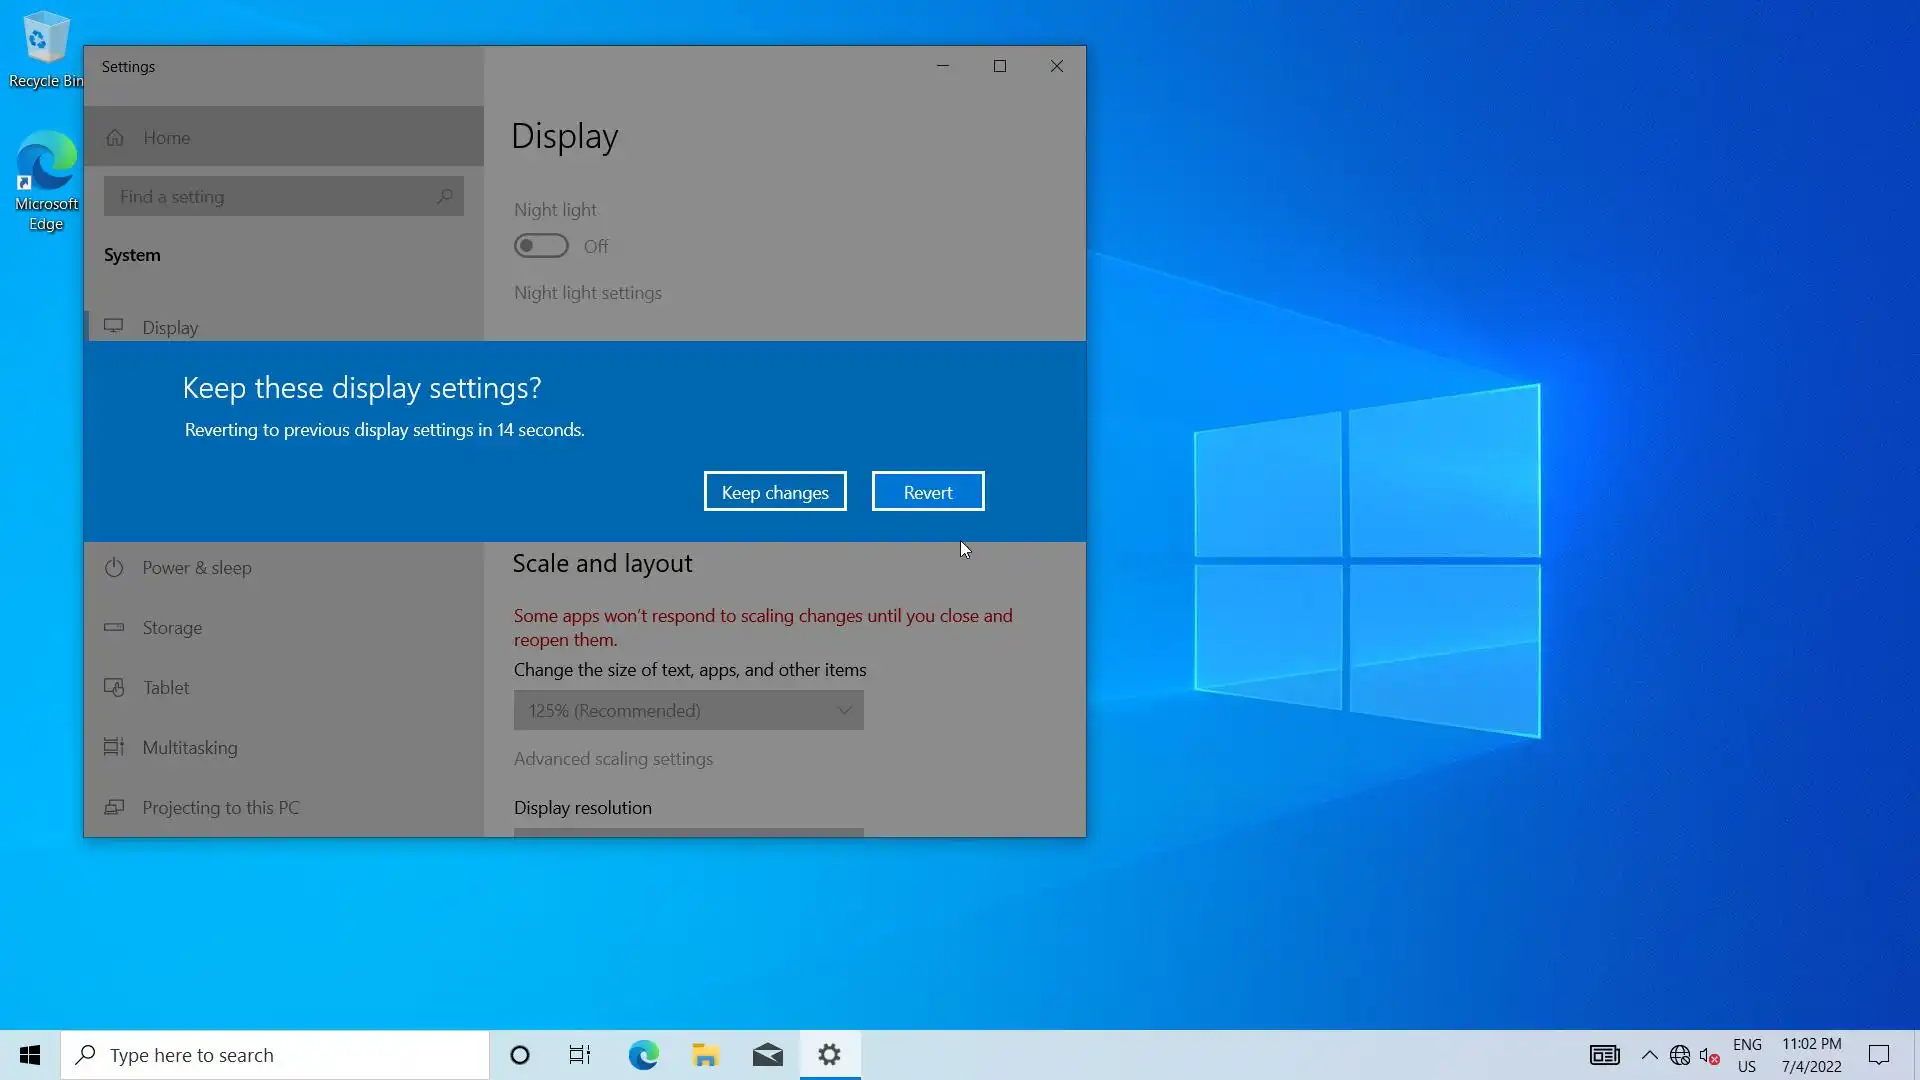Open Task View on taskbar
The width and height of the screenshot is (1920, 1080).
tap(580, 1055)
